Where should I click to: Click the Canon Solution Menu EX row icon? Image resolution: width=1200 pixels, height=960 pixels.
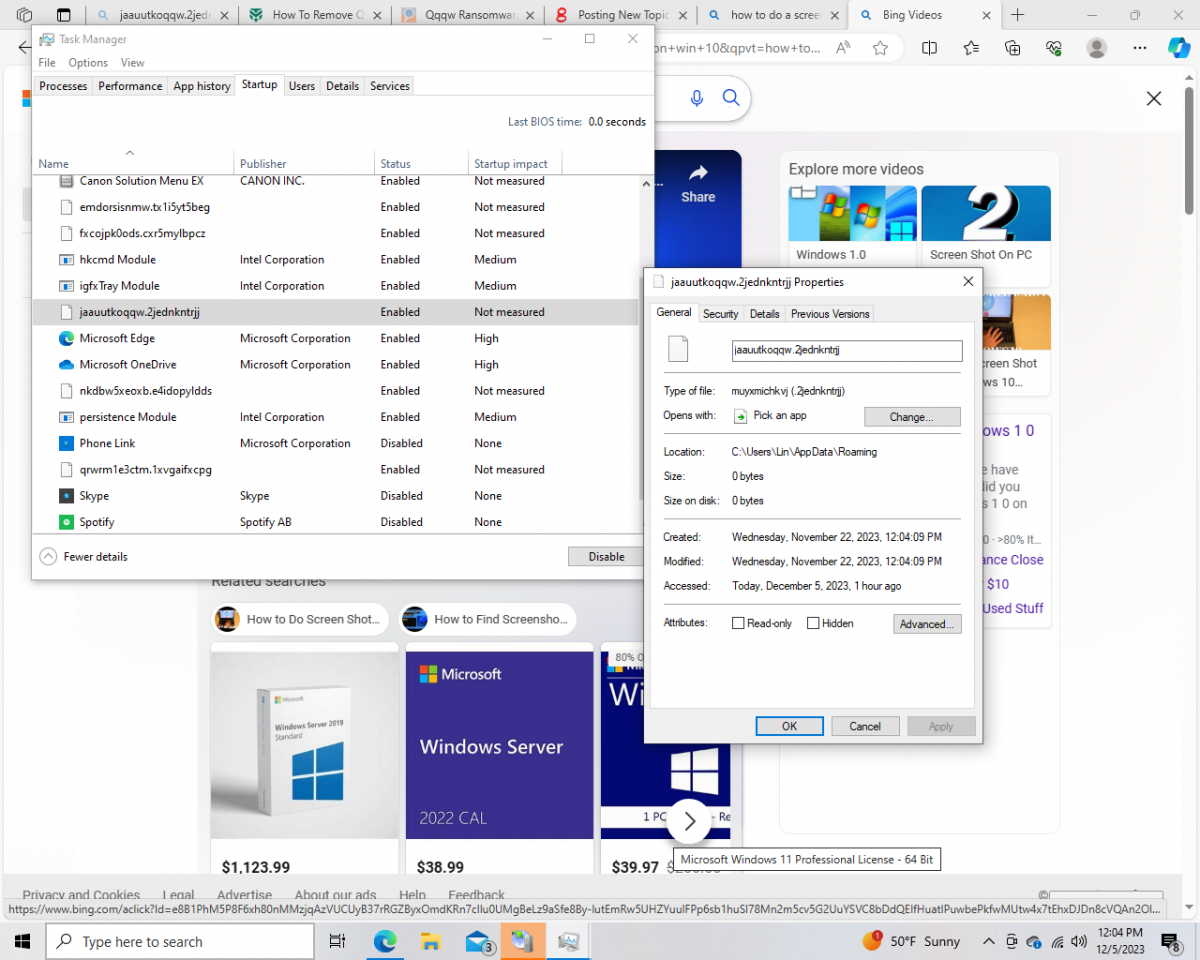click(66, 181)
